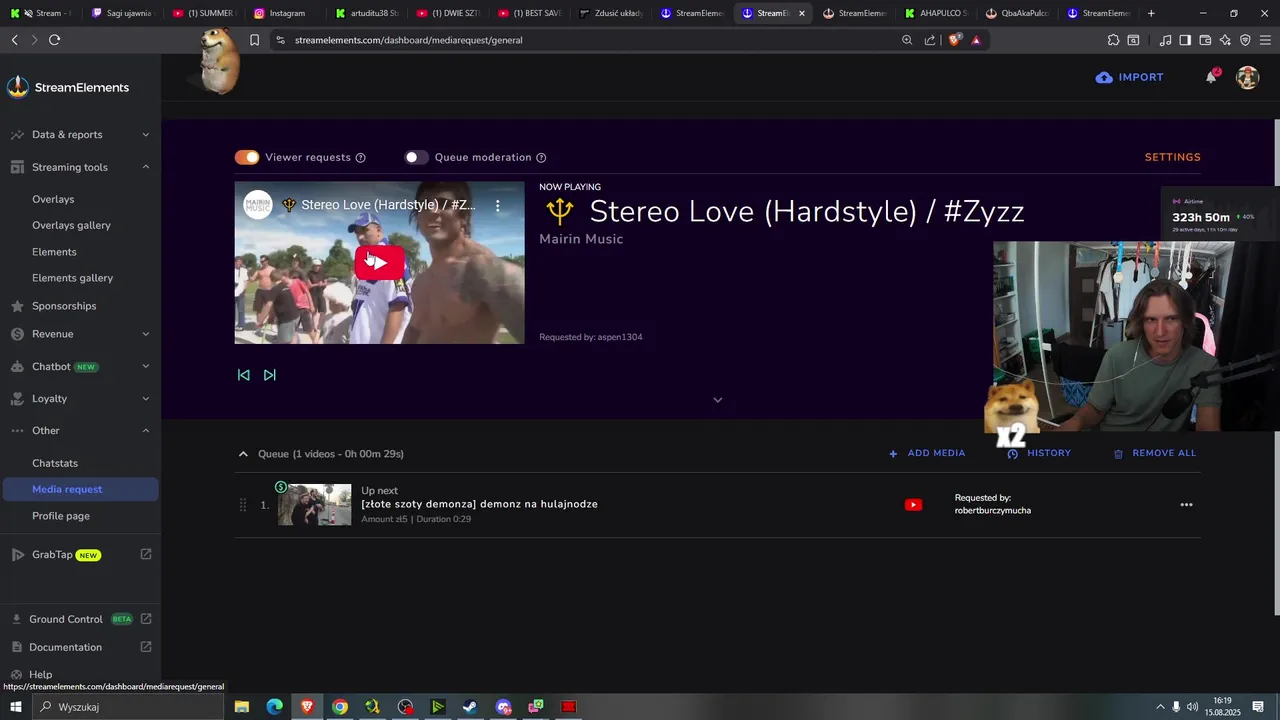
Task: Select the demonz na hulajnodze thumbnail
Action: point(314,505)
